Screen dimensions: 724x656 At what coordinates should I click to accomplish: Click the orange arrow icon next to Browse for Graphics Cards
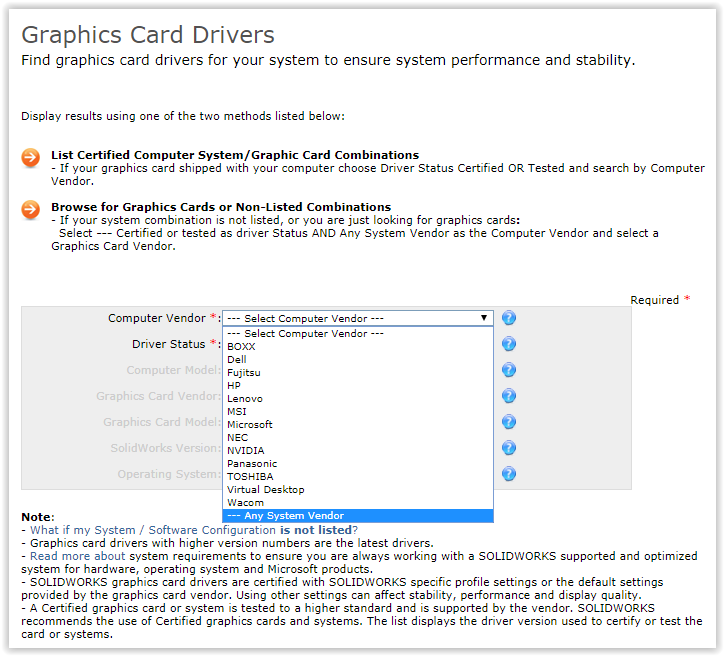pyautogui.click(x=30, y=210)
